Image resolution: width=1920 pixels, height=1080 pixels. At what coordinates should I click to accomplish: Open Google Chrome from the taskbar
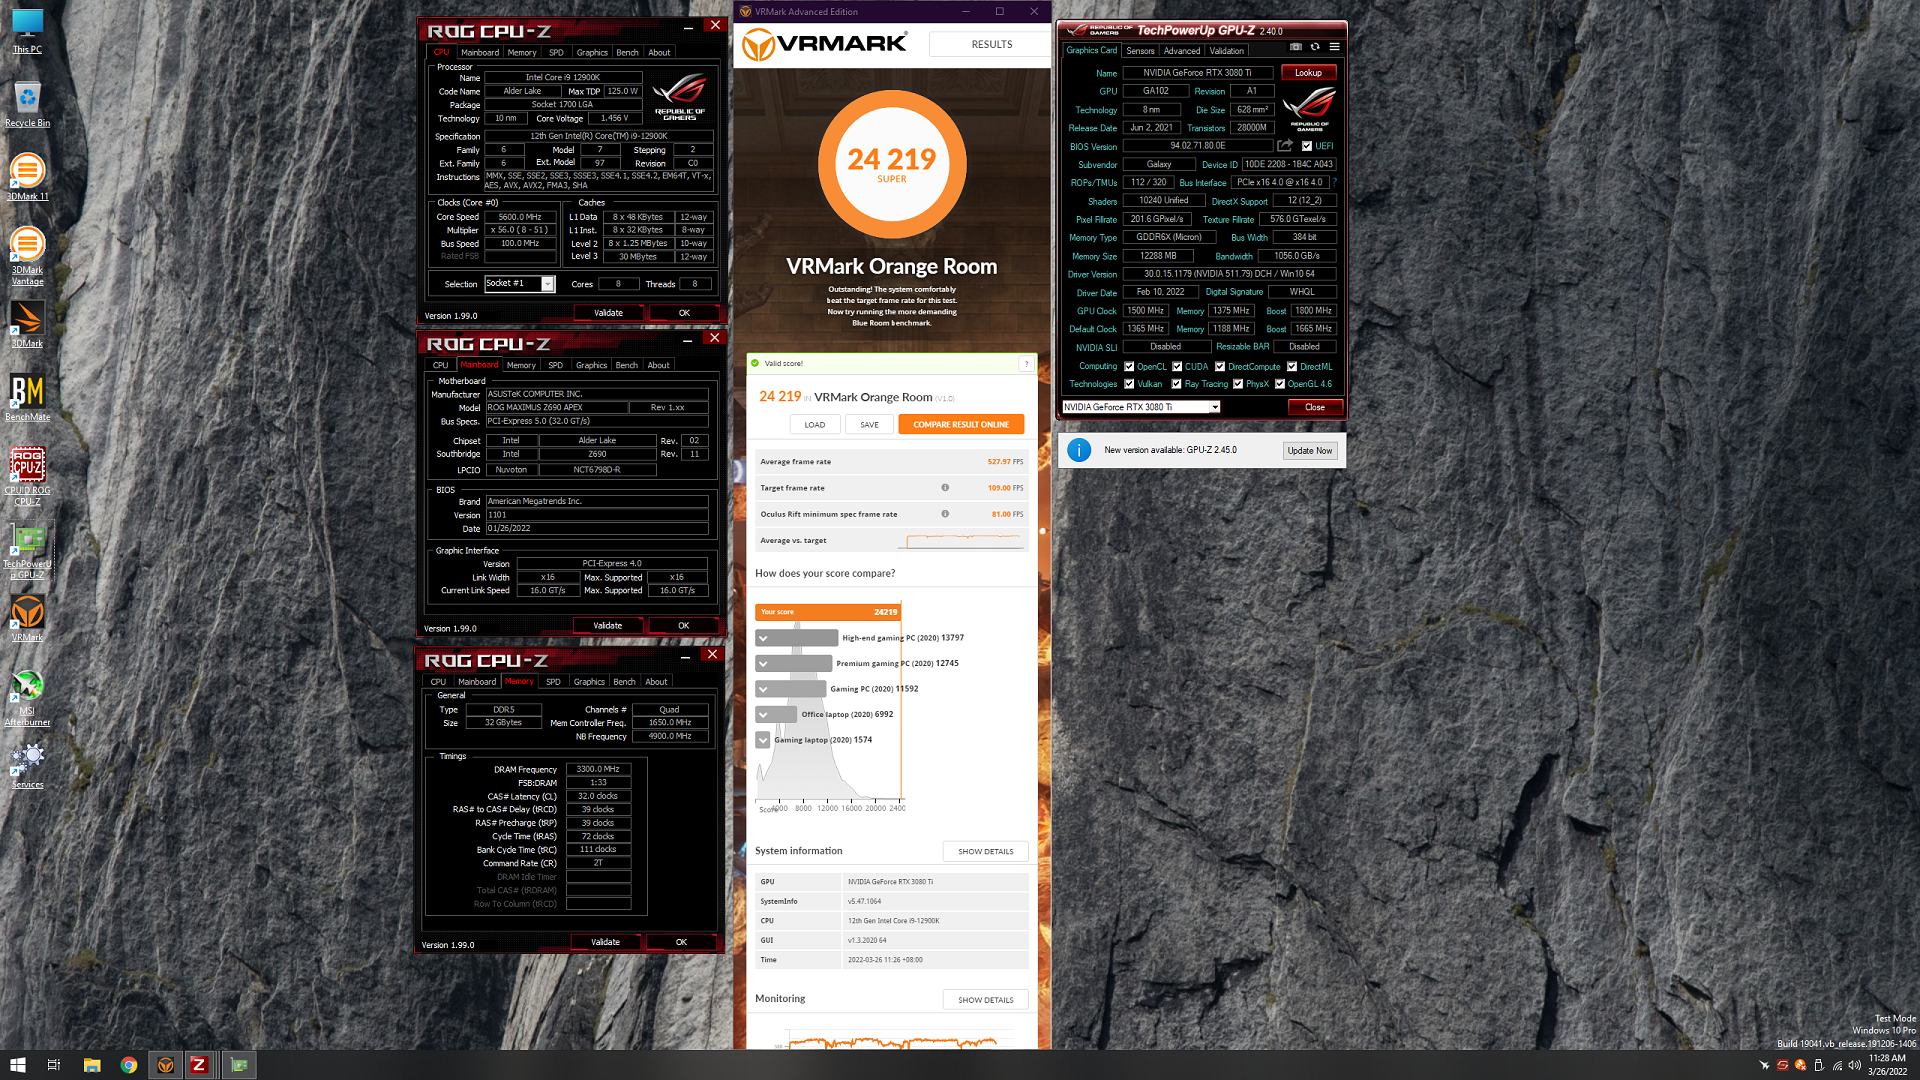click(x=128, y=1065)
